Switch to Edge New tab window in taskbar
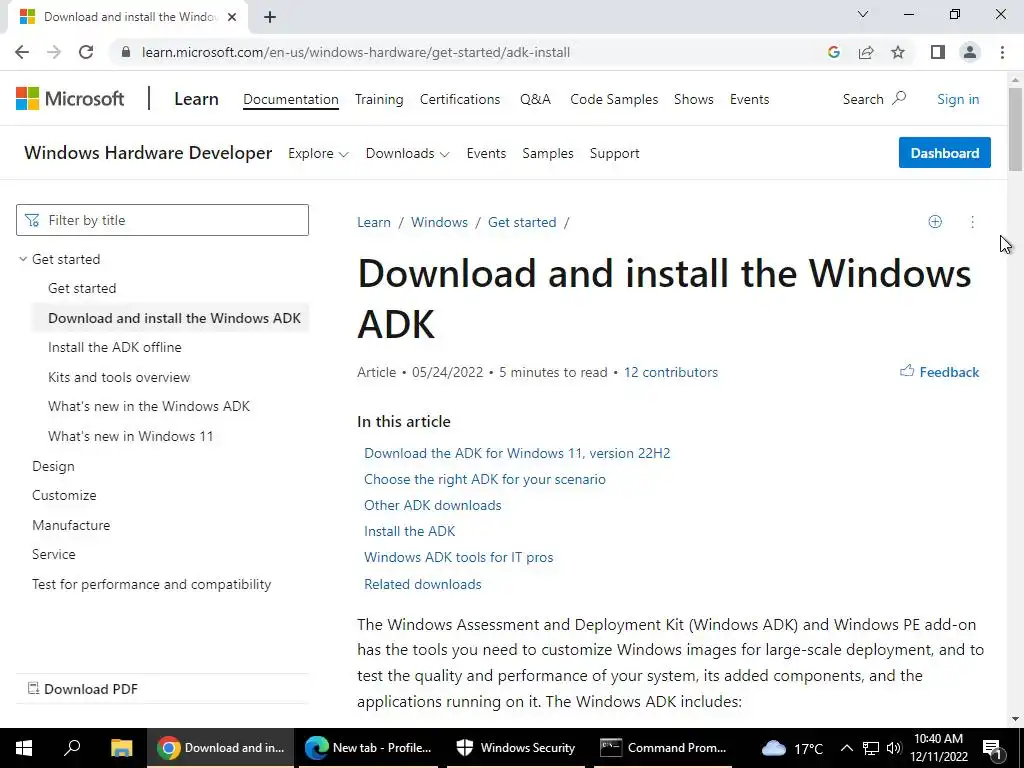The width and height of the screenshot is (1024, 768). coord(368,748)
